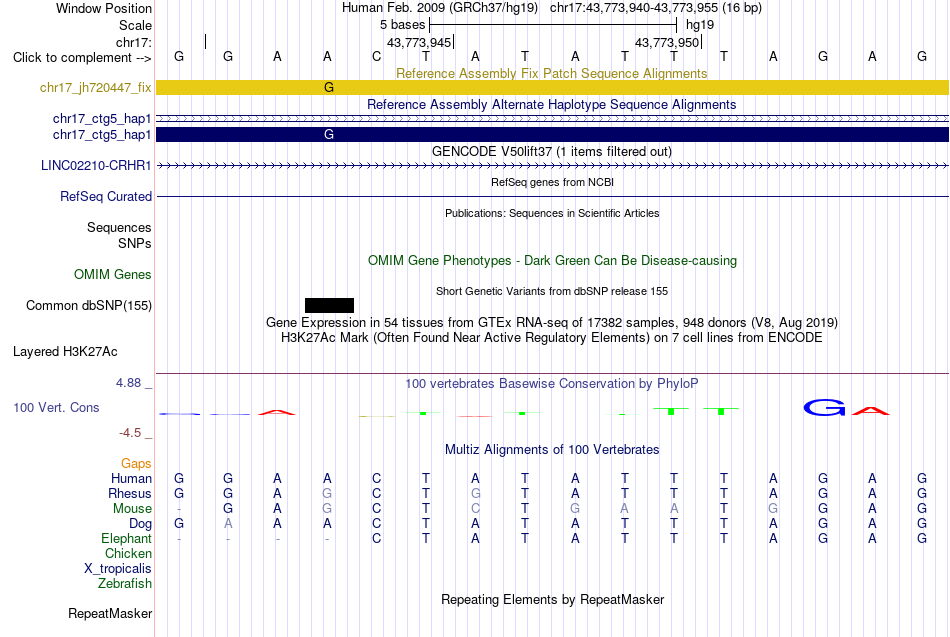Click the Dog species label
This screenshot has width=950, height=637.
(140, 524)
